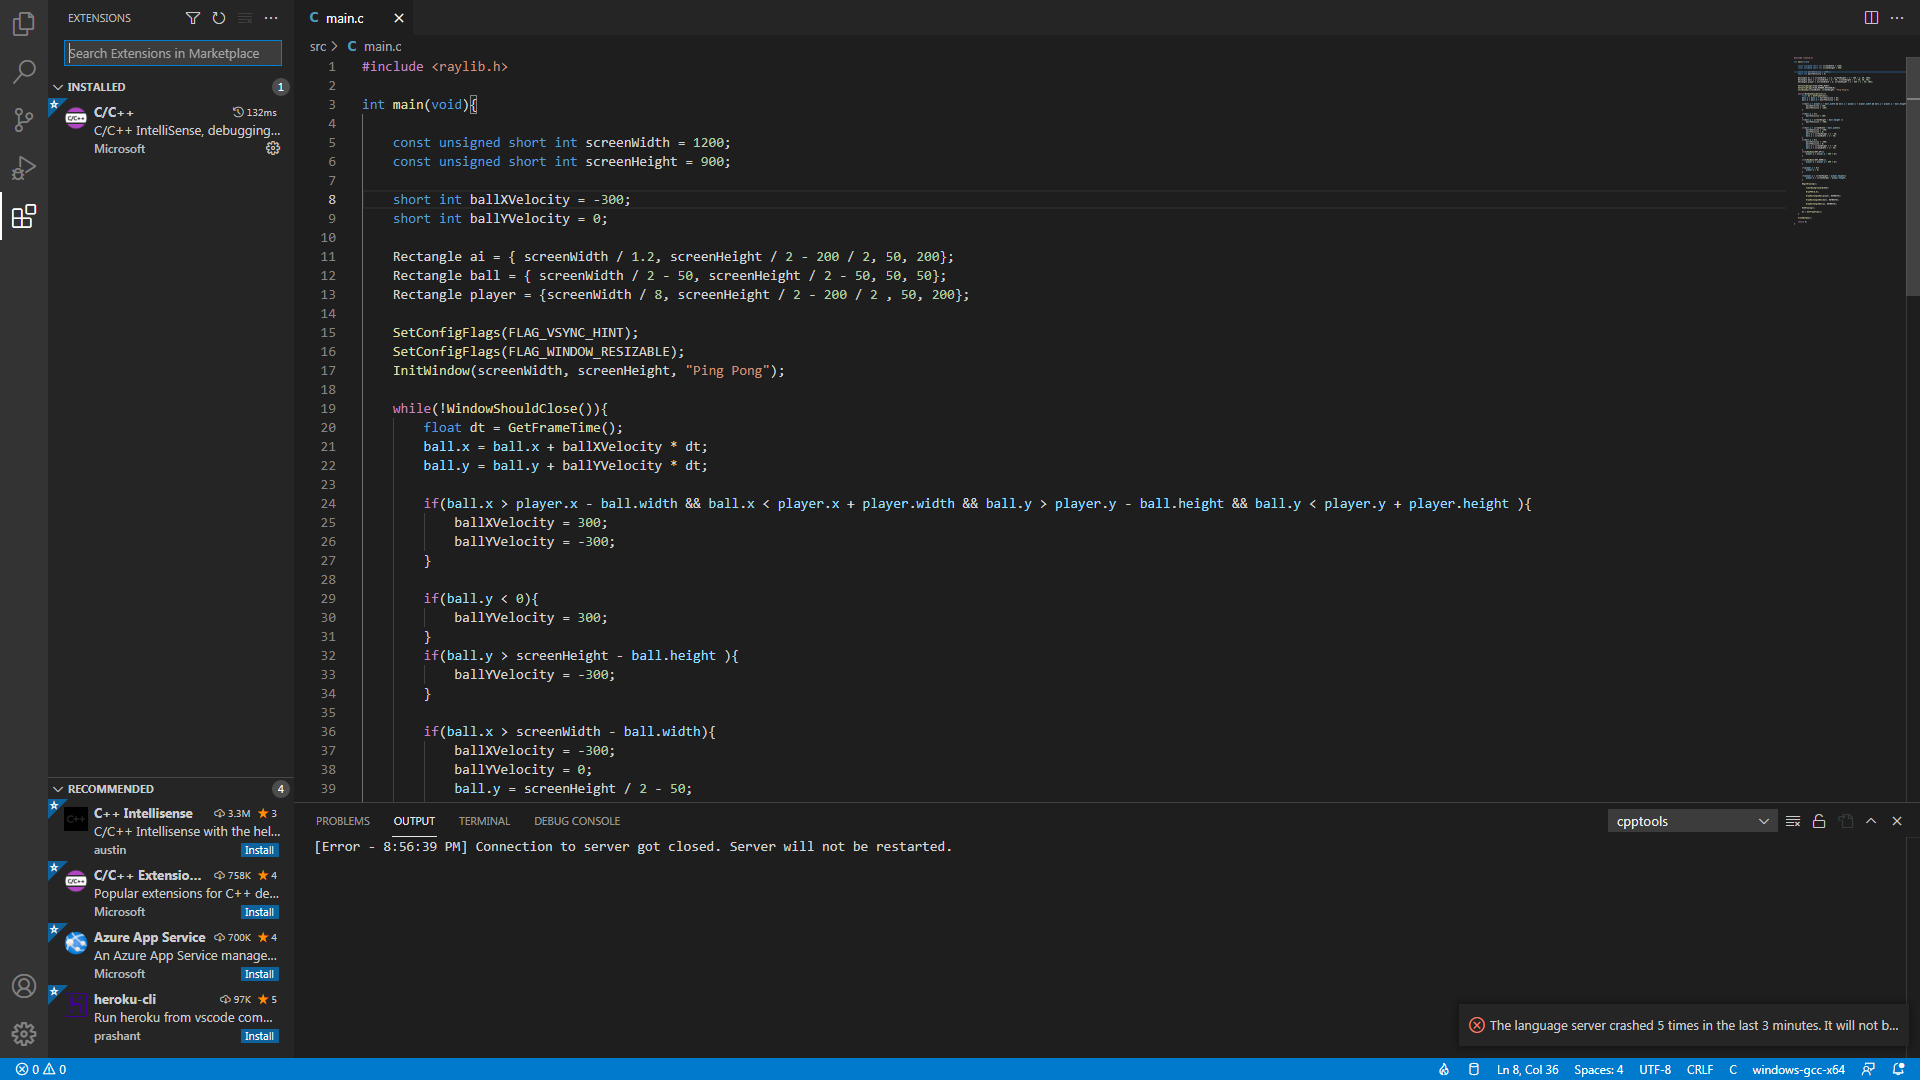Viewport: 1920px width, 1080px height.
Task: Refresh the extensions list
Action: (219, 18)
